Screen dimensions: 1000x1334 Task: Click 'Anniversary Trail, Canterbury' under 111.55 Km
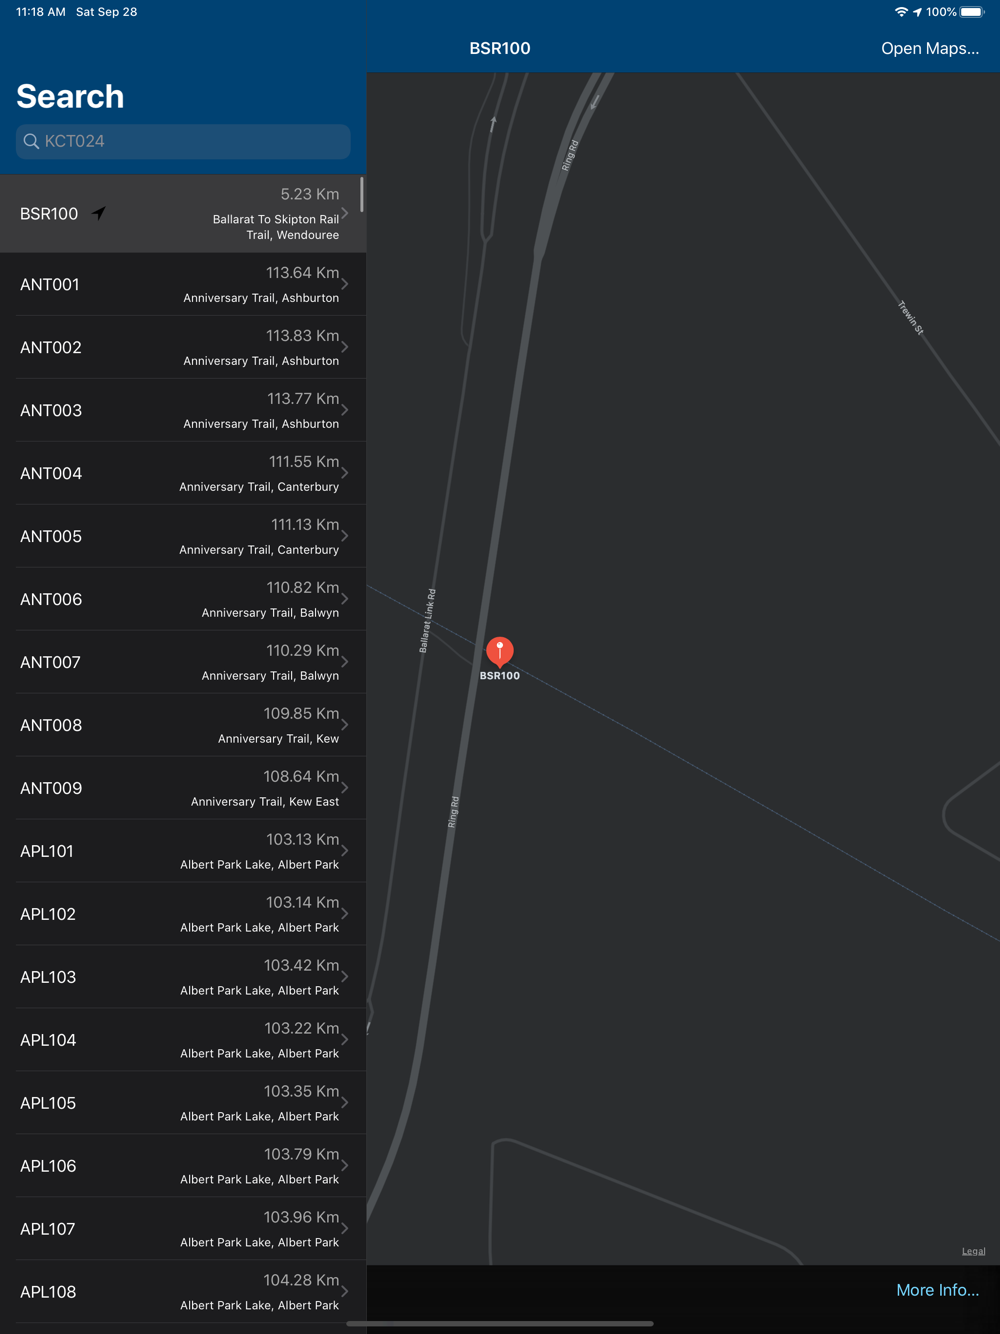pos(259,487)
